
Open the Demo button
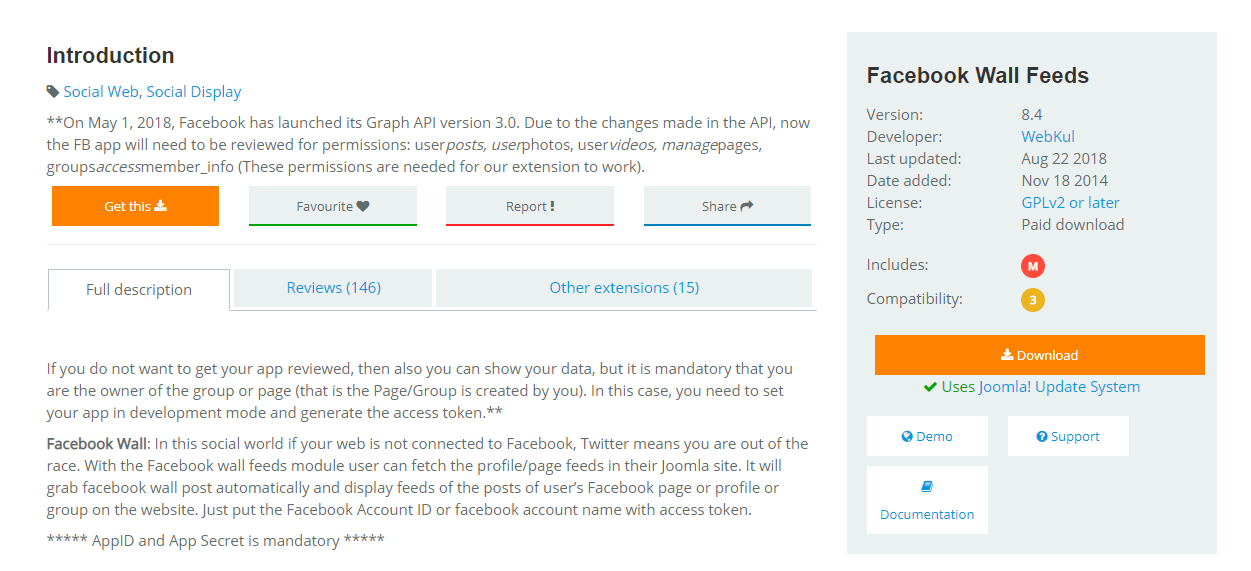tap(927, 436)
